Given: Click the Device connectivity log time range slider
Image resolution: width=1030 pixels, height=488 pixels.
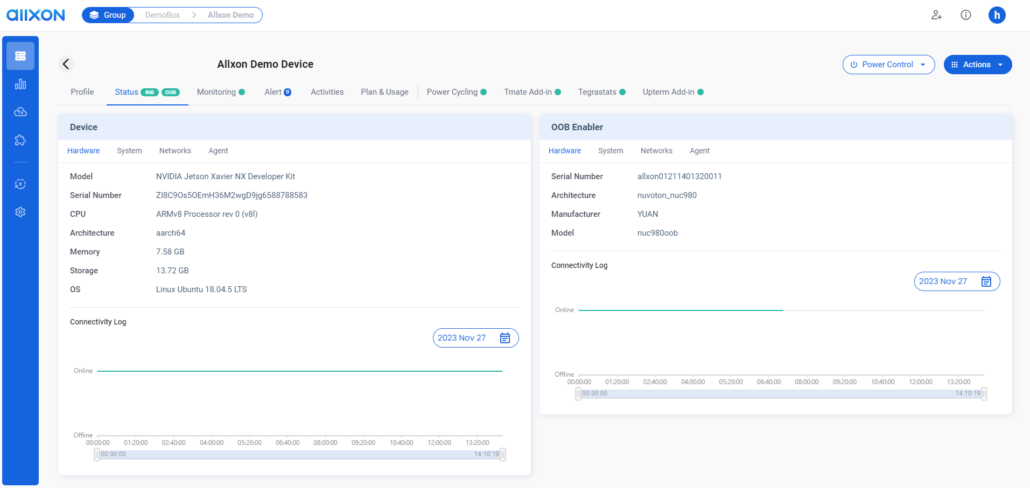Looking at the screenshot, I should coord(300,454).
